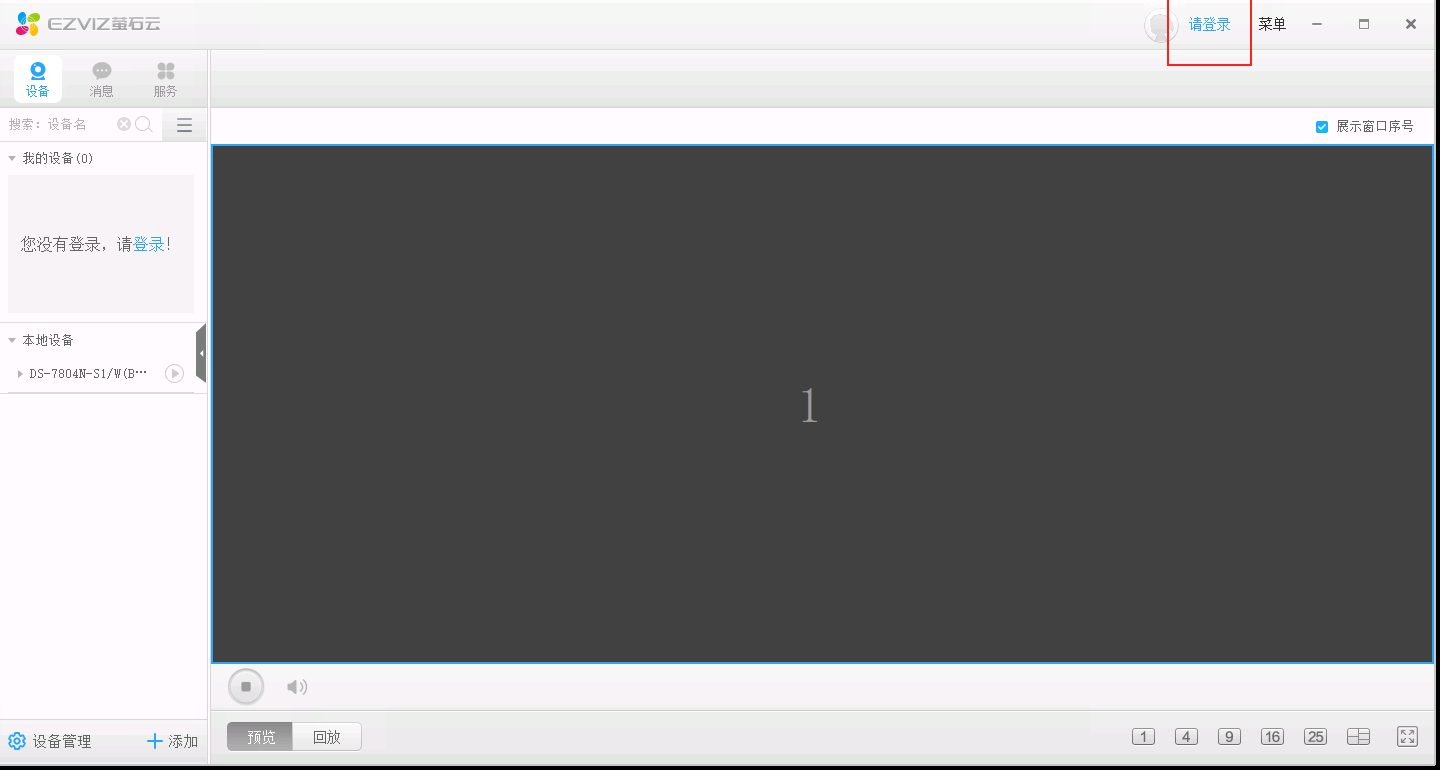The width and height of the screenshot is (1440, 770).
Task: Mute the speaker volume icon
Action: click(297, 687)
